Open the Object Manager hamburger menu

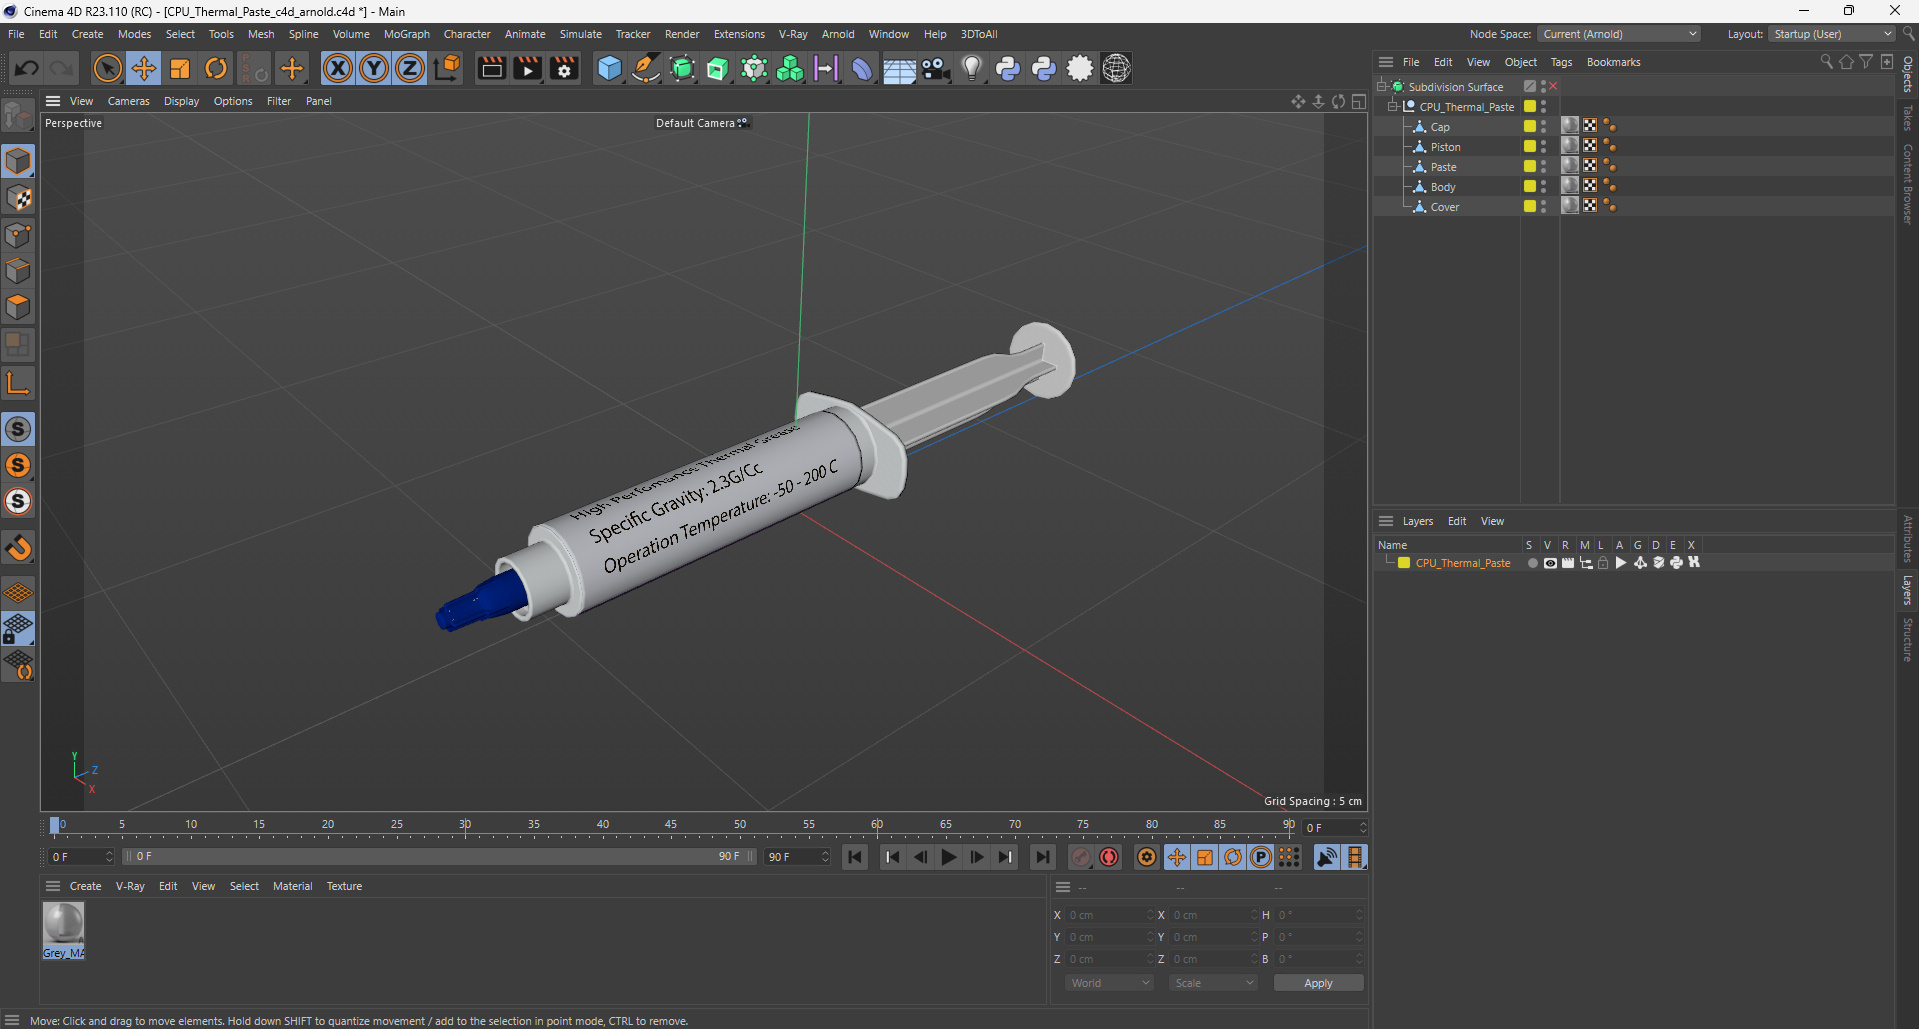[x=1386, y=62]
